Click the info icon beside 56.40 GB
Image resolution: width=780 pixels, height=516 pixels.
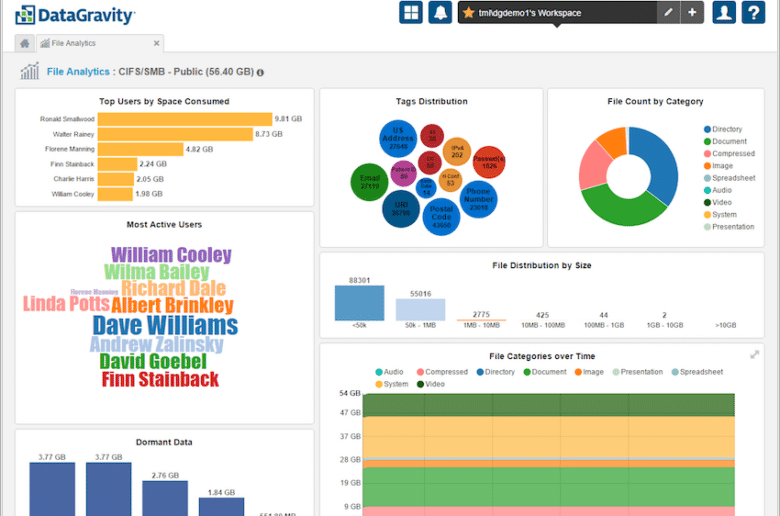[x=260, y=73]
